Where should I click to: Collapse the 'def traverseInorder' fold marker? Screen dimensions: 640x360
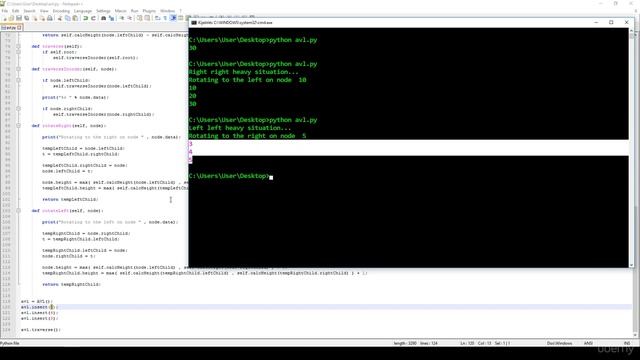pos(18,69)
